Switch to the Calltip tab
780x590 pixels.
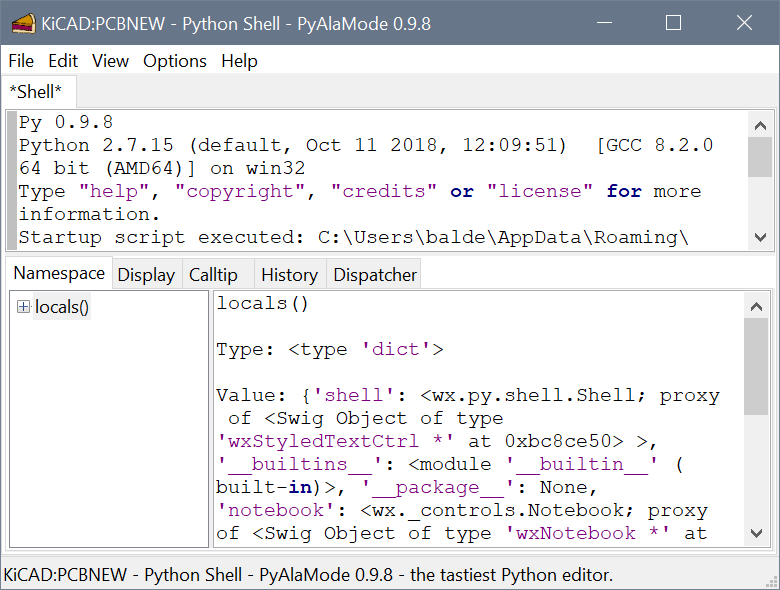(213, 275)
